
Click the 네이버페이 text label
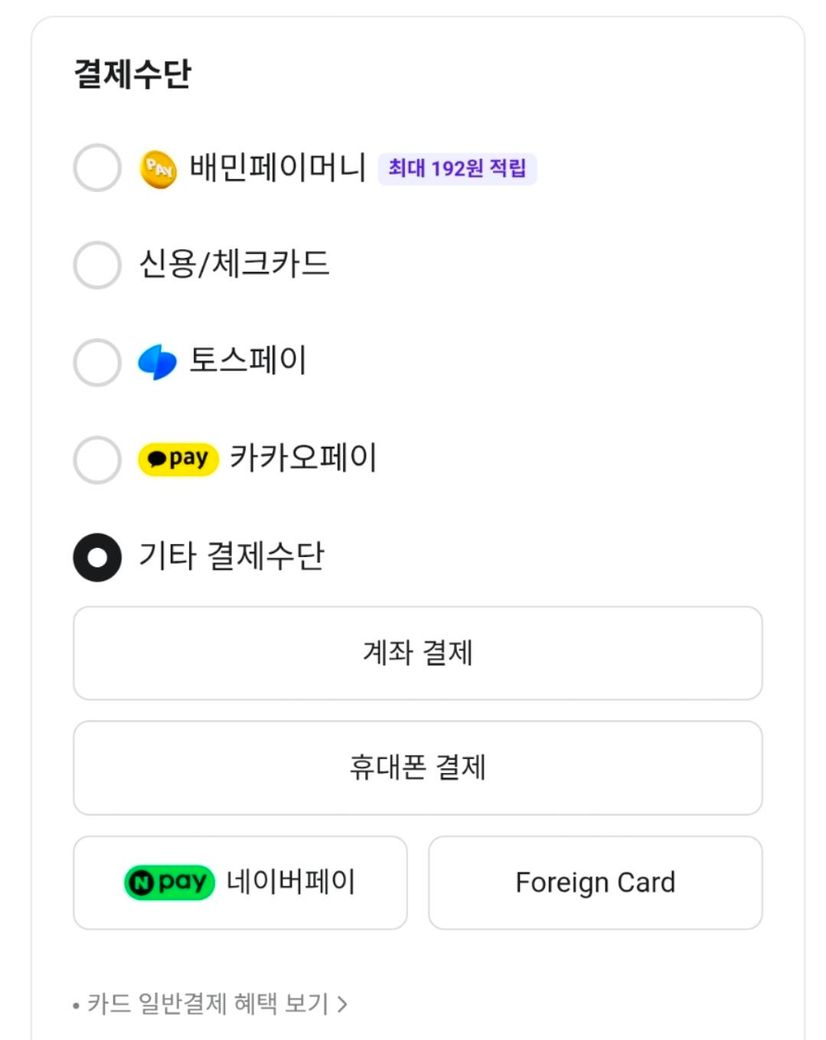(291, 882)
